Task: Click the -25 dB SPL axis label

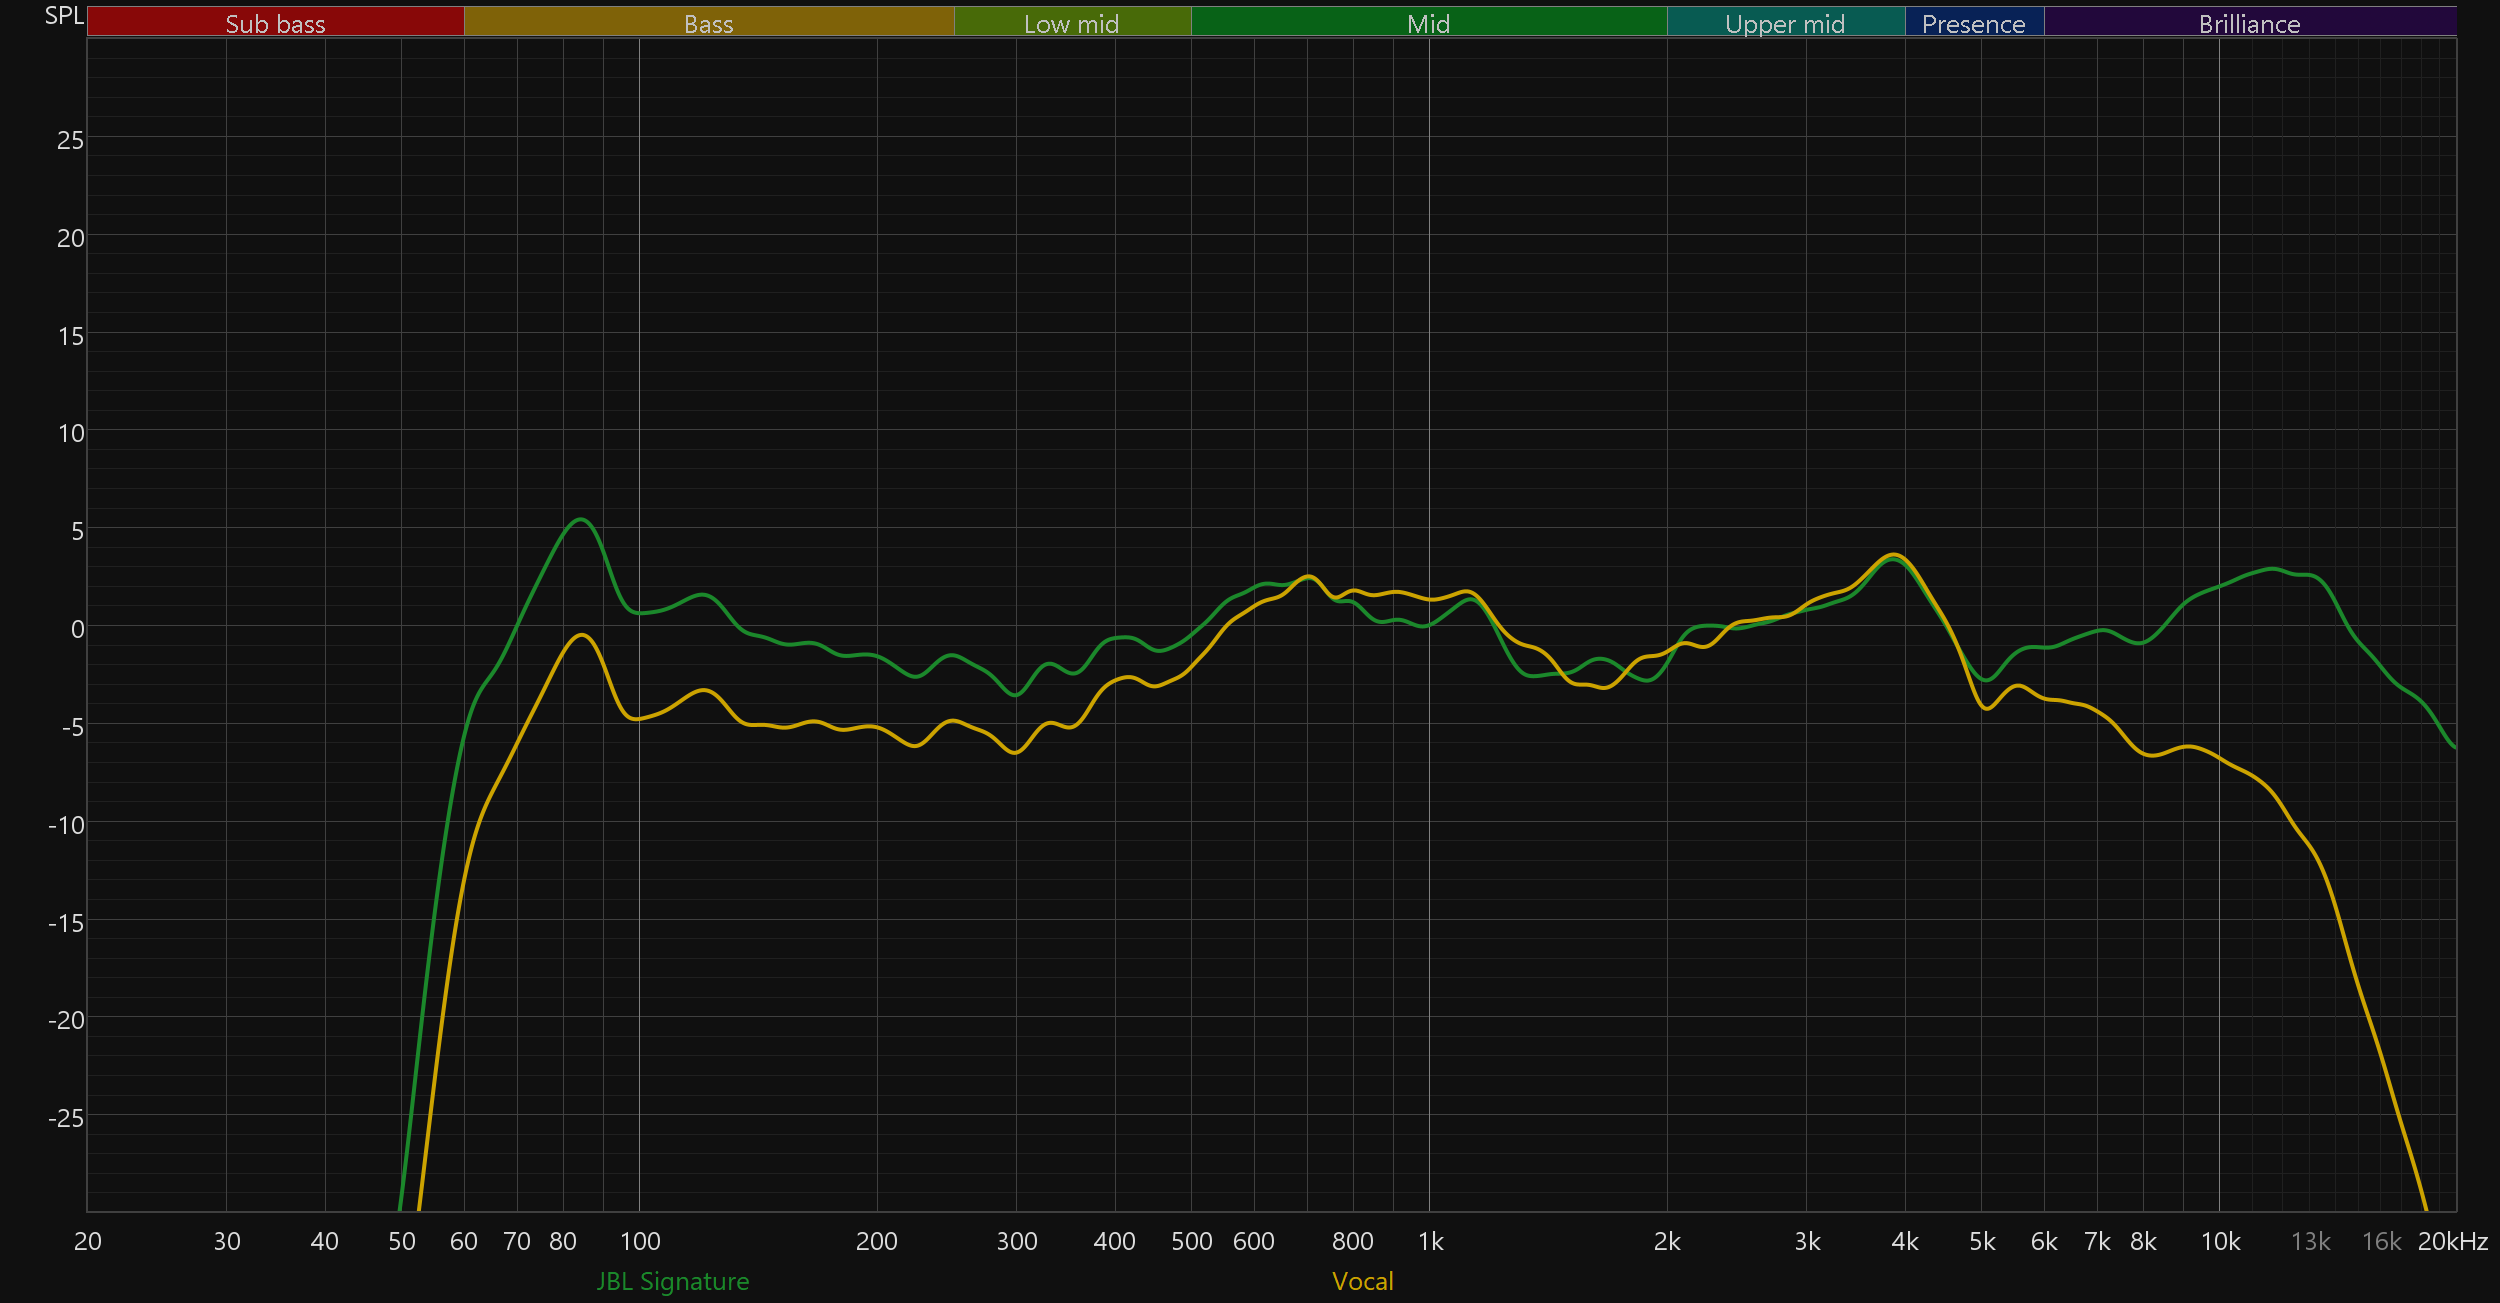Action: pos(66,1118)
